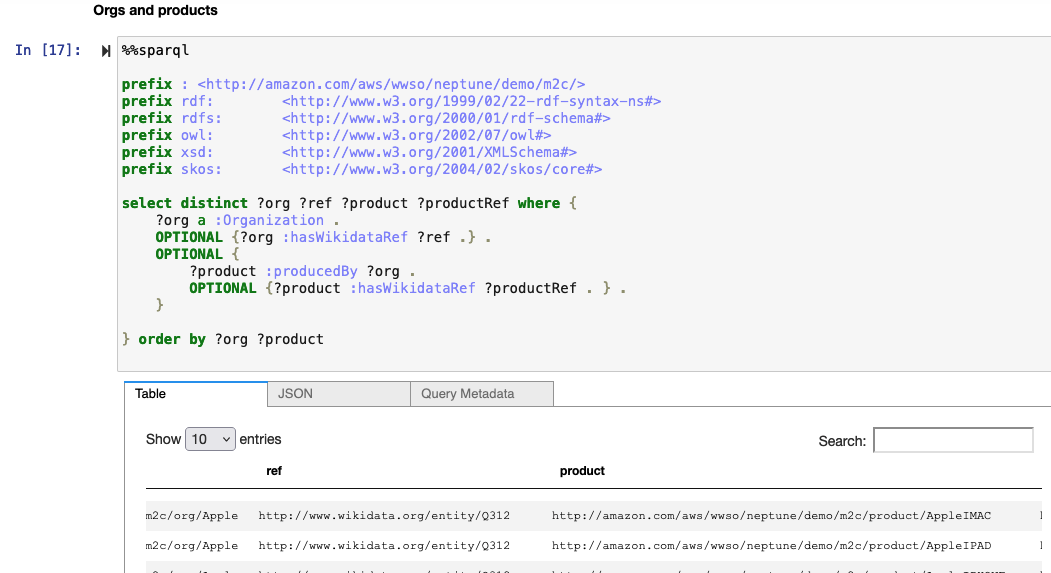
Task: Click the ':Organization' class in the query
Action: (x=269, y=220)
